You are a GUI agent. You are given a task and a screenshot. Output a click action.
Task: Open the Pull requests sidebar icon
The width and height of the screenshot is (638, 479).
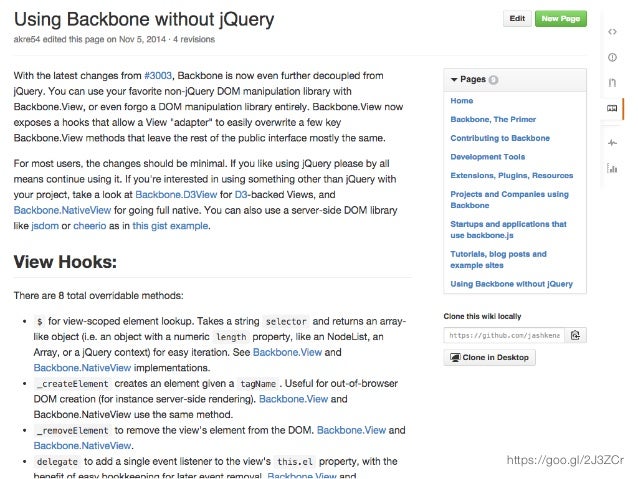(x=612, y=81)
